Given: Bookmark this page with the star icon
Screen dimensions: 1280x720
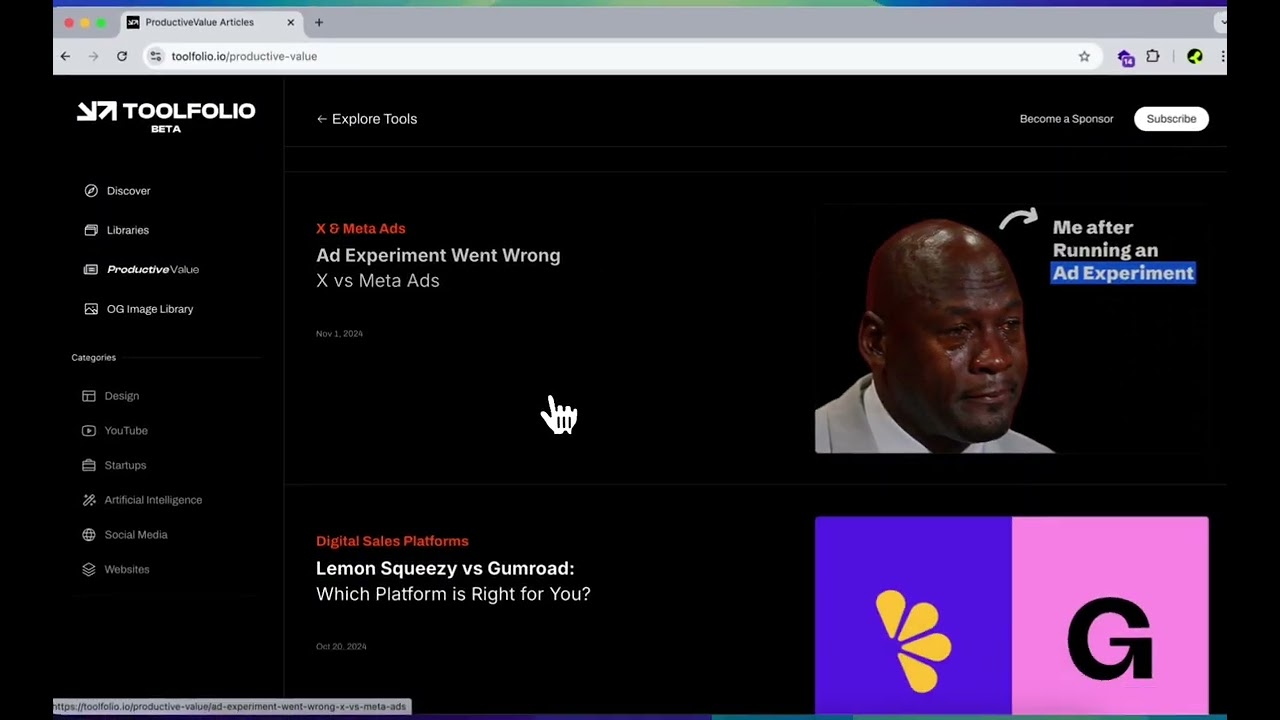Looking at the screenshot, I should pos(1084,57).
